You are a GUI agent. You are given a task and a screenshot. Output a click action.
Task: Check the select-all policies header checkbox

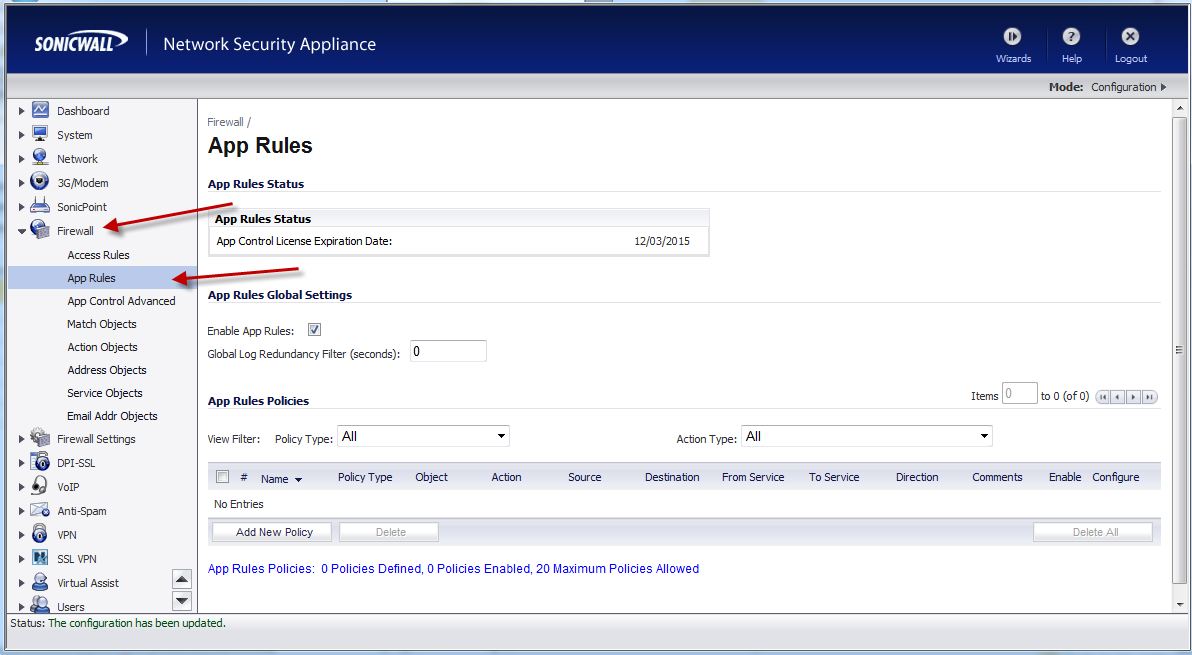coord(222,476)
